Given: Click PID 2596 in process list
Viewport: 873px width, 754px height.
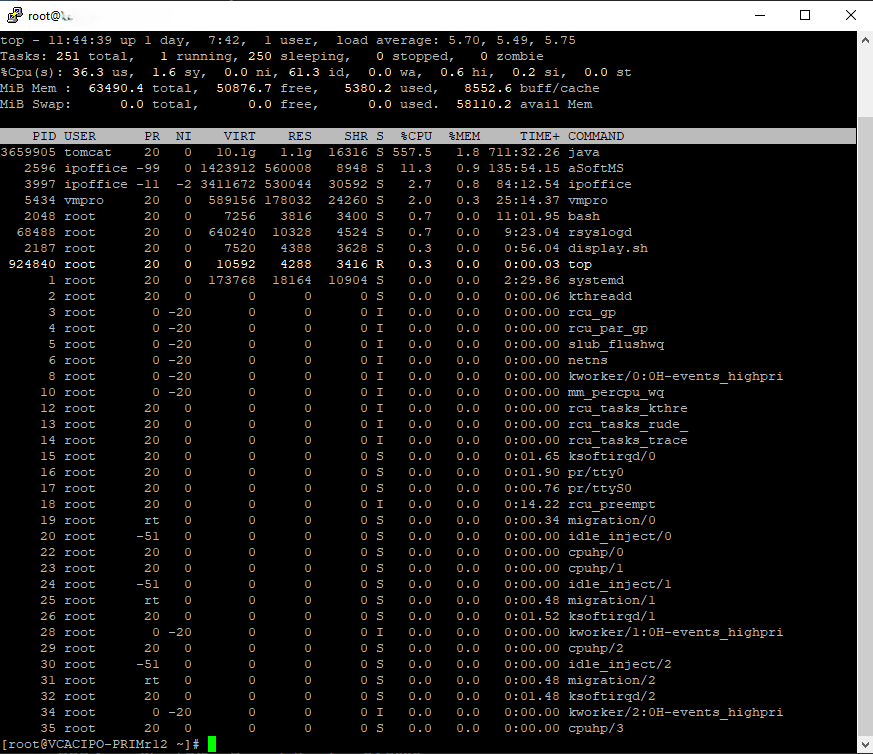Looking at the screenshot, I should click(x=40, y=168).
